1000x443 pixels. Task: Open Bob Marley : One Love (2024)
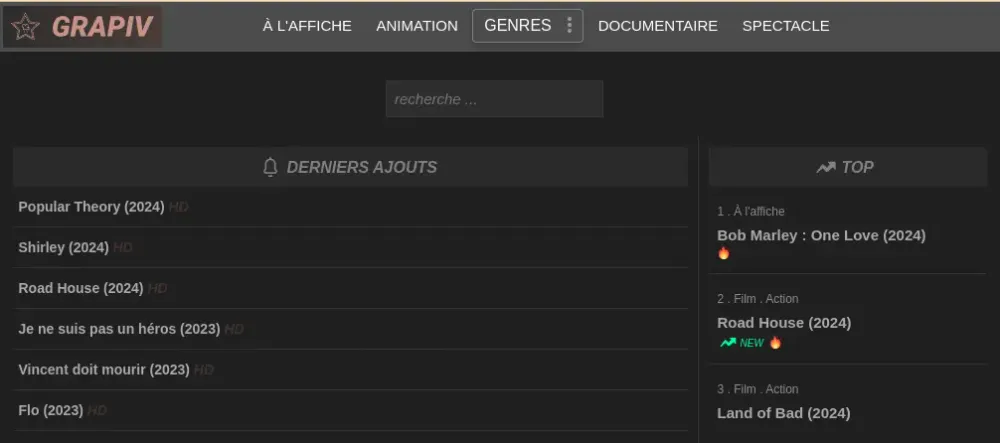pos(821,235)
